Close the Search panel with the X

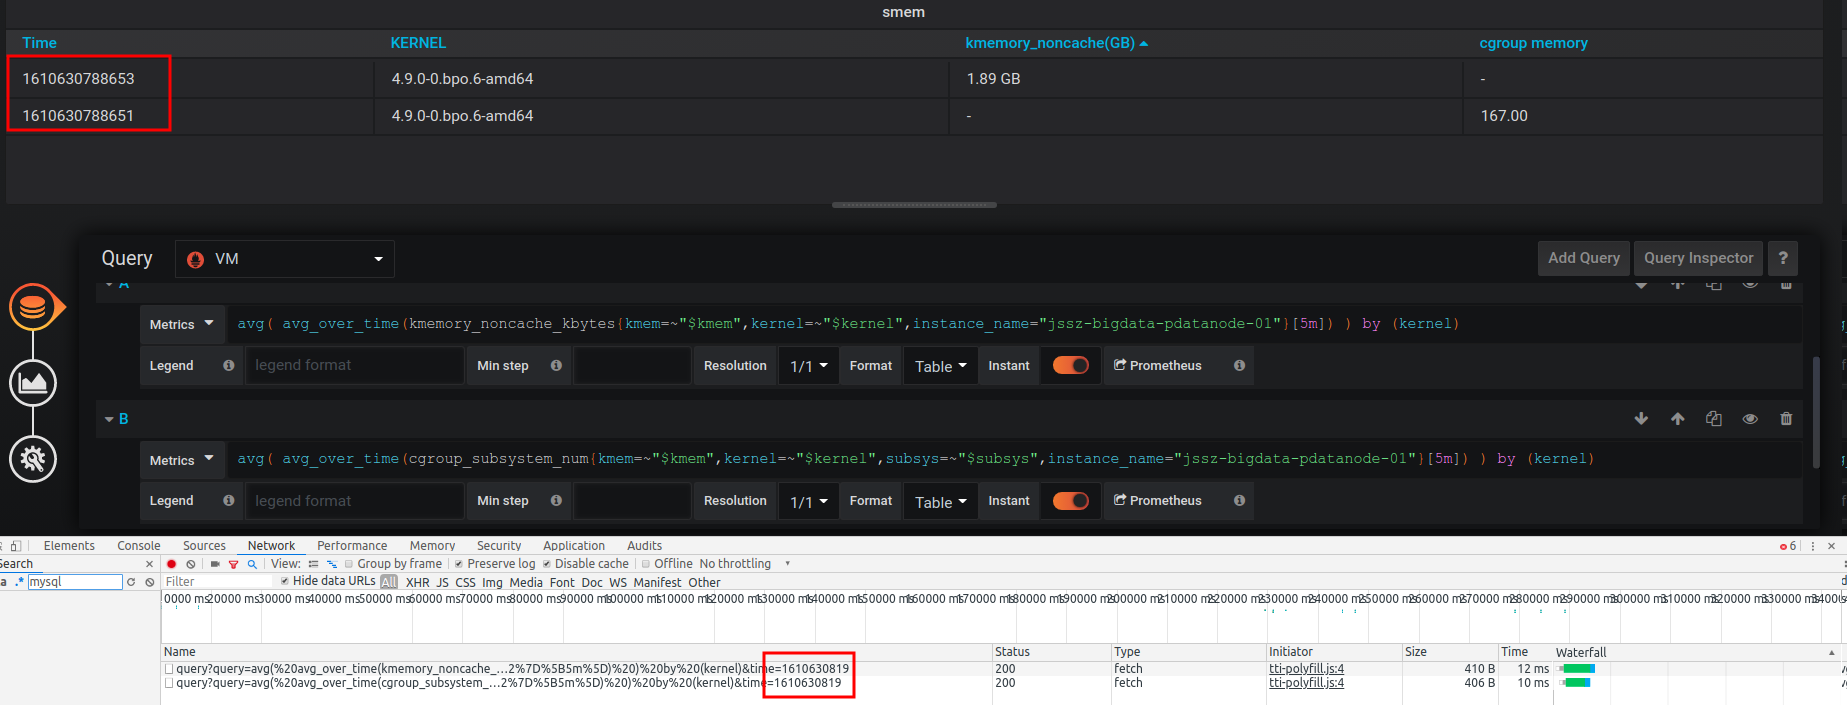(150, 564)
